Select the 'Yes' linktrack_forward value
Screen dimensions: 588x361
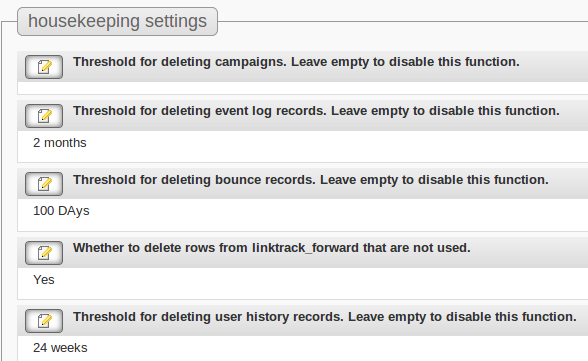coord(44,280)
